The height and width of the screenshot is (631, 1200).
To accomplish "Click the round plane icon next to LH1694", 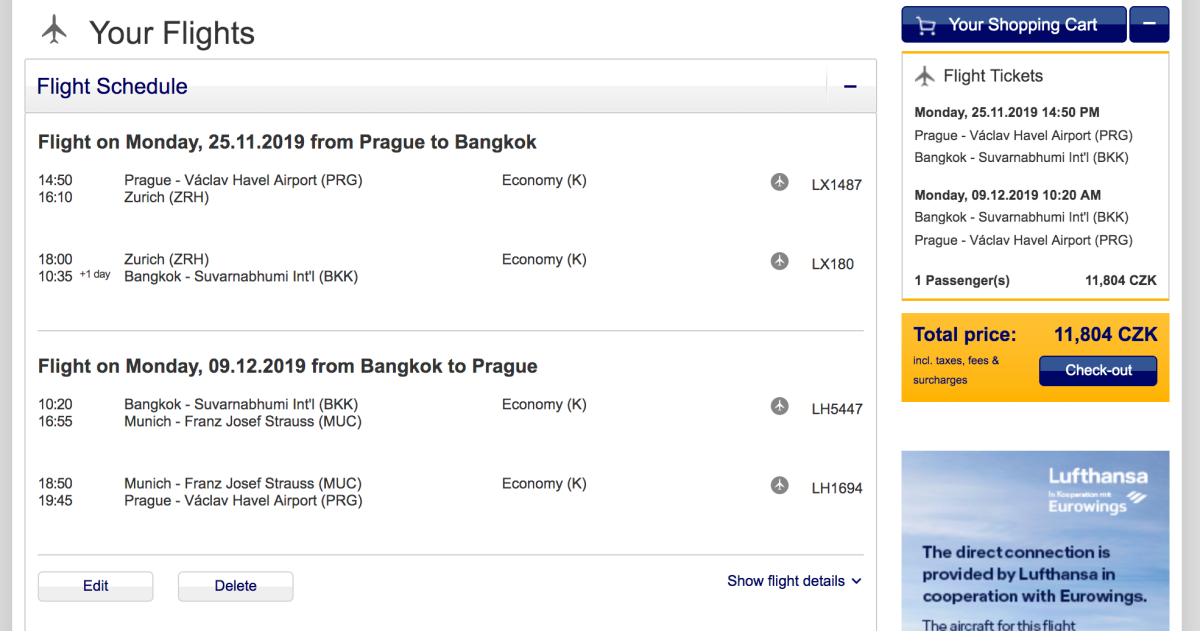I will coord(780,485).
